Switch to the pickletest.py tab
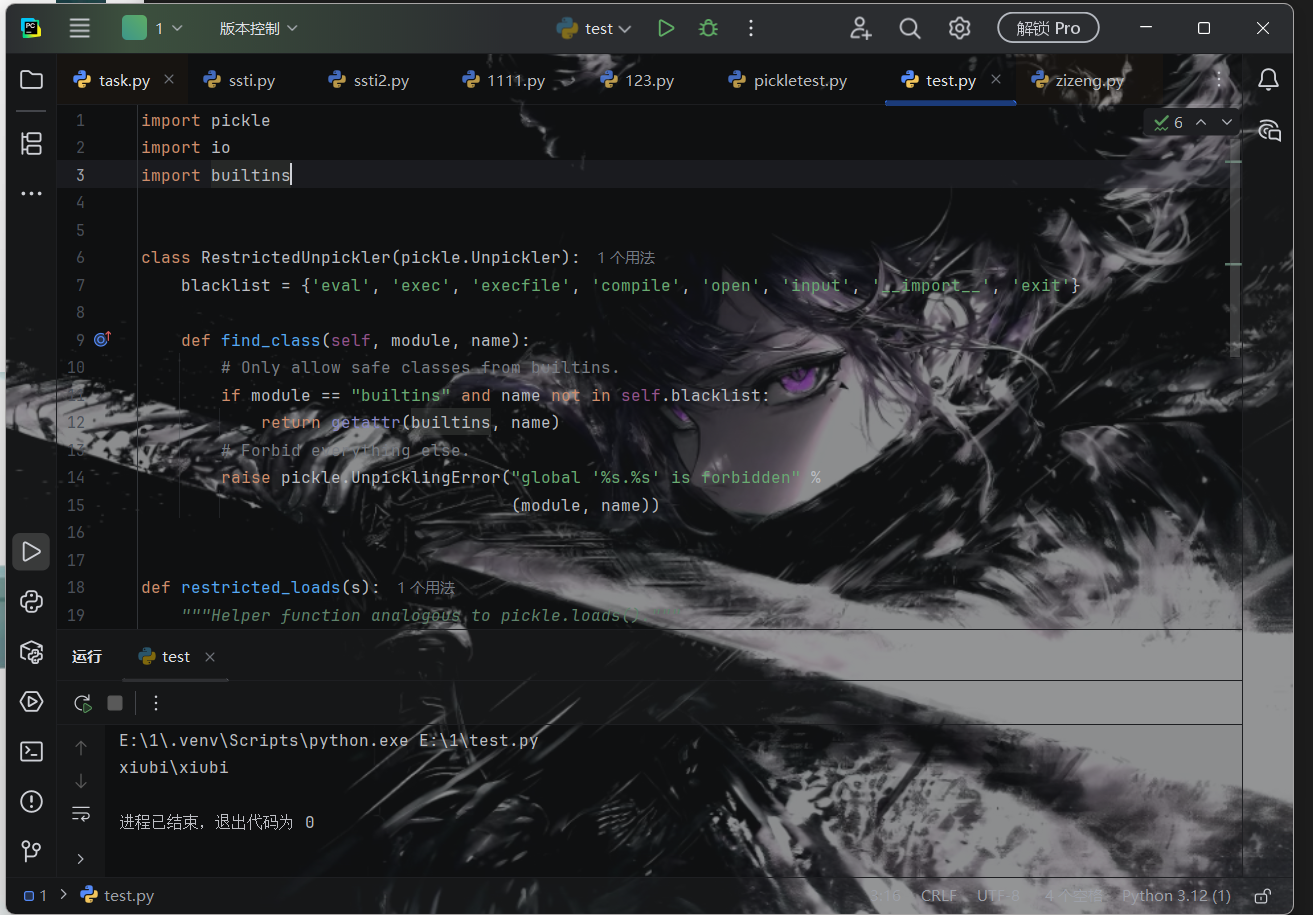 click(788, 81)
